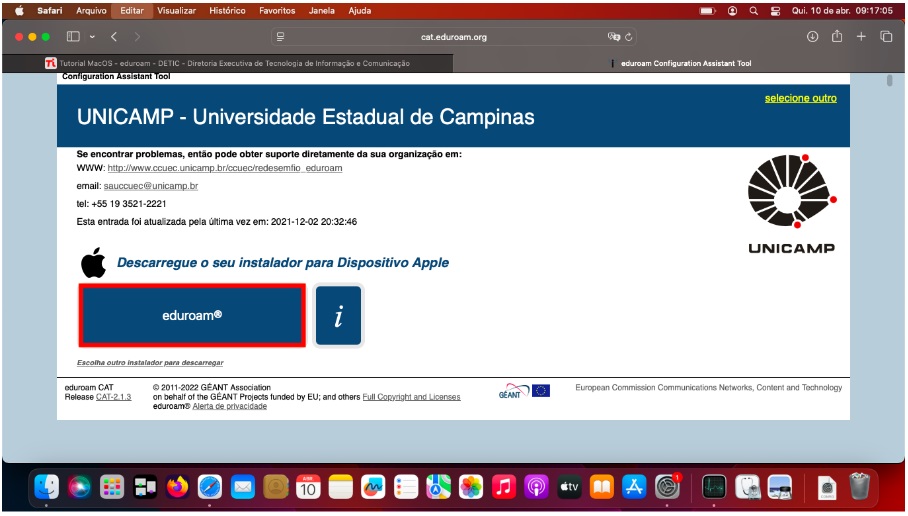
Task: Go back with the Safari back arrow
Action: point(114,36)
